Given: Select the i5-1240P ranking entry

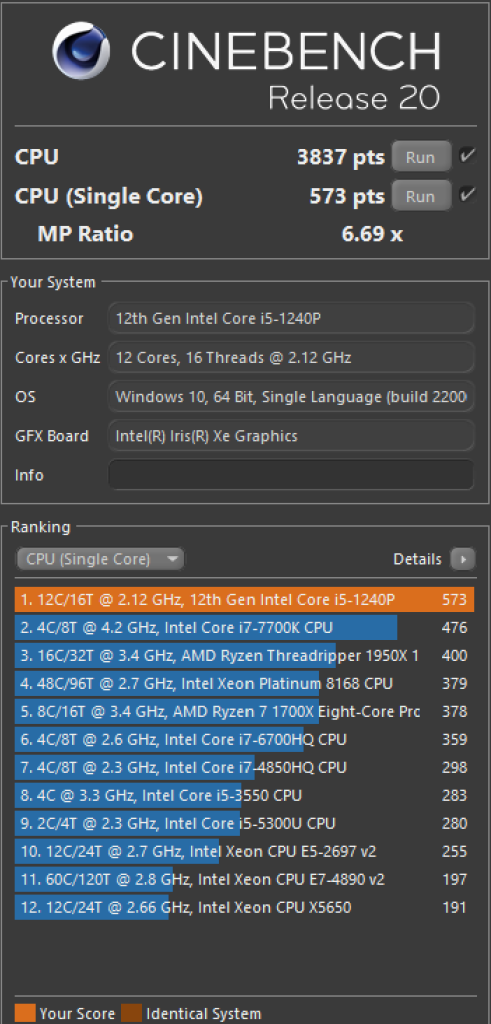Looking at the screenshot, I should [x=244, y=600].
